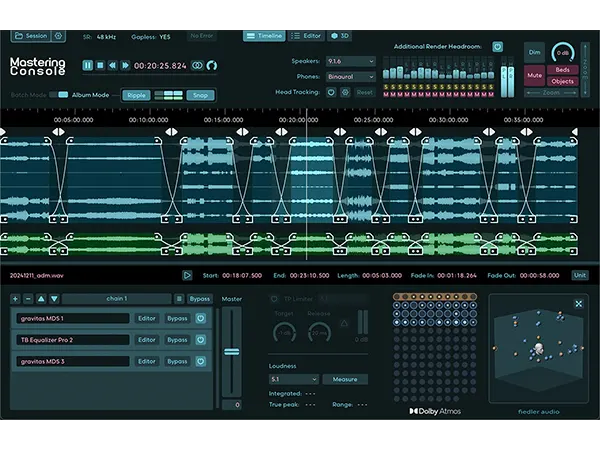
Task: Click the red Mute monitor button
Action: coord(535,75)
